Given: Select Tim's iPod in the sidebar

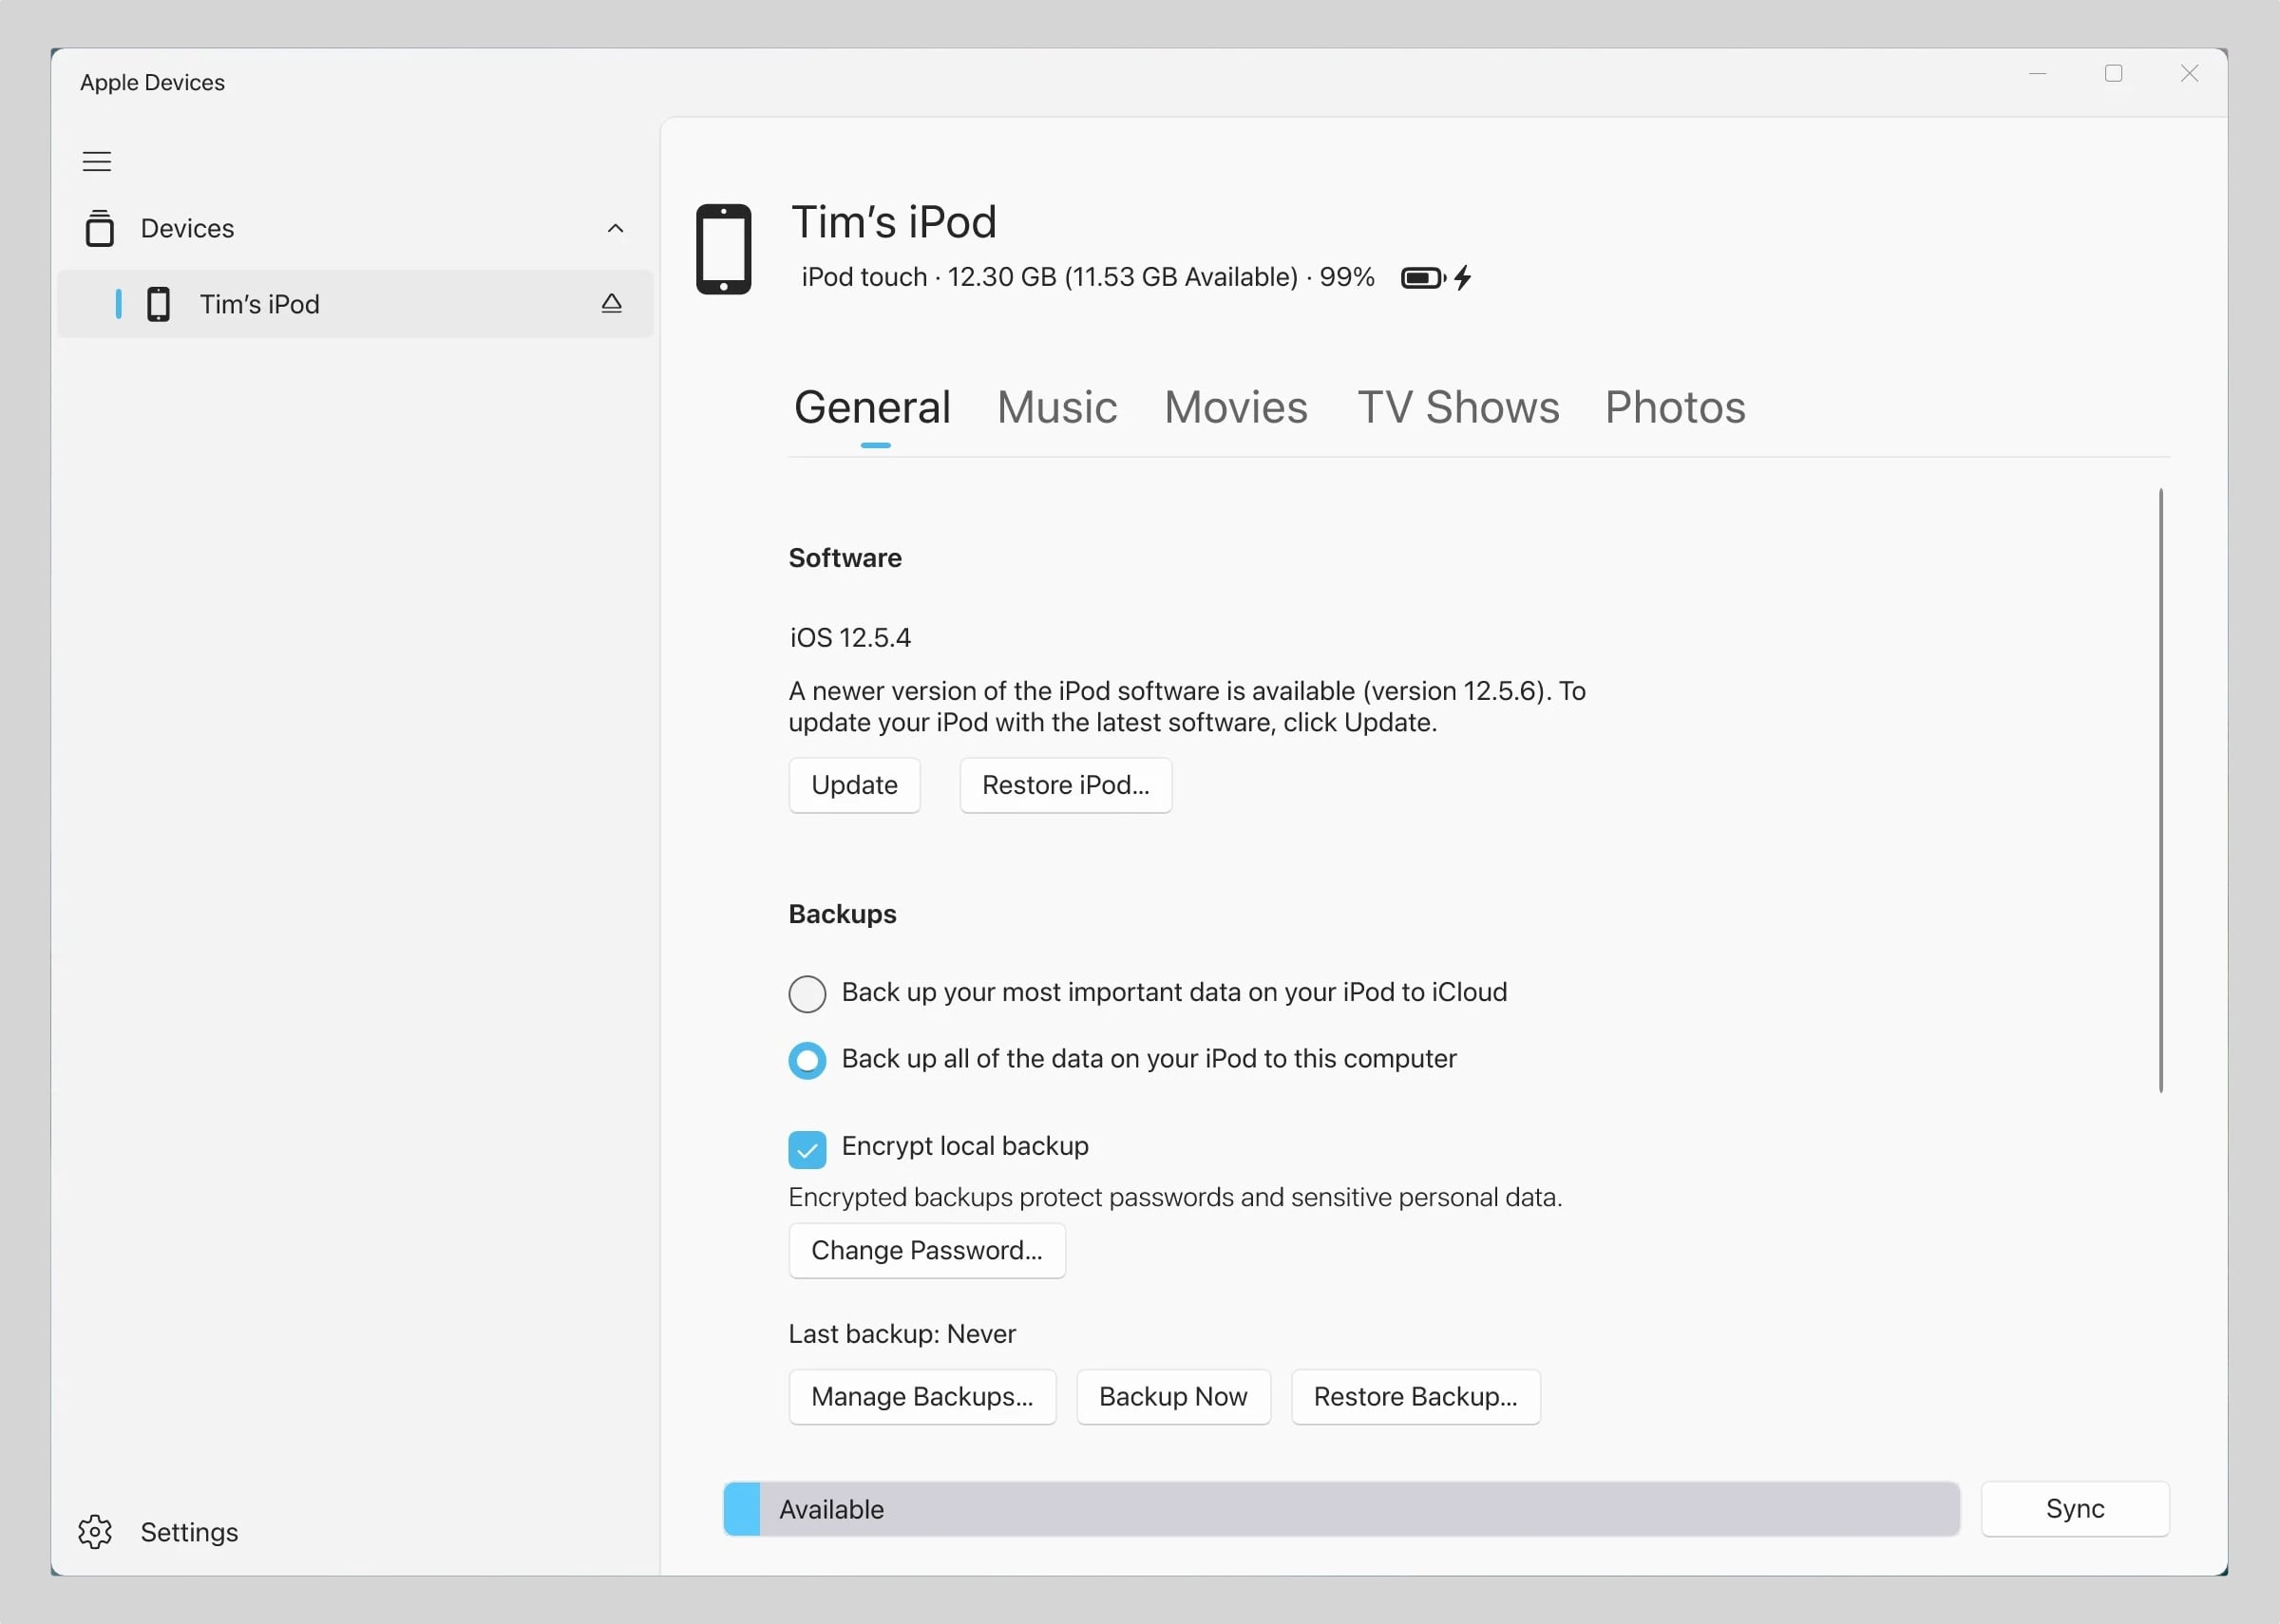Looking at the screenshot, I should 355,304.
